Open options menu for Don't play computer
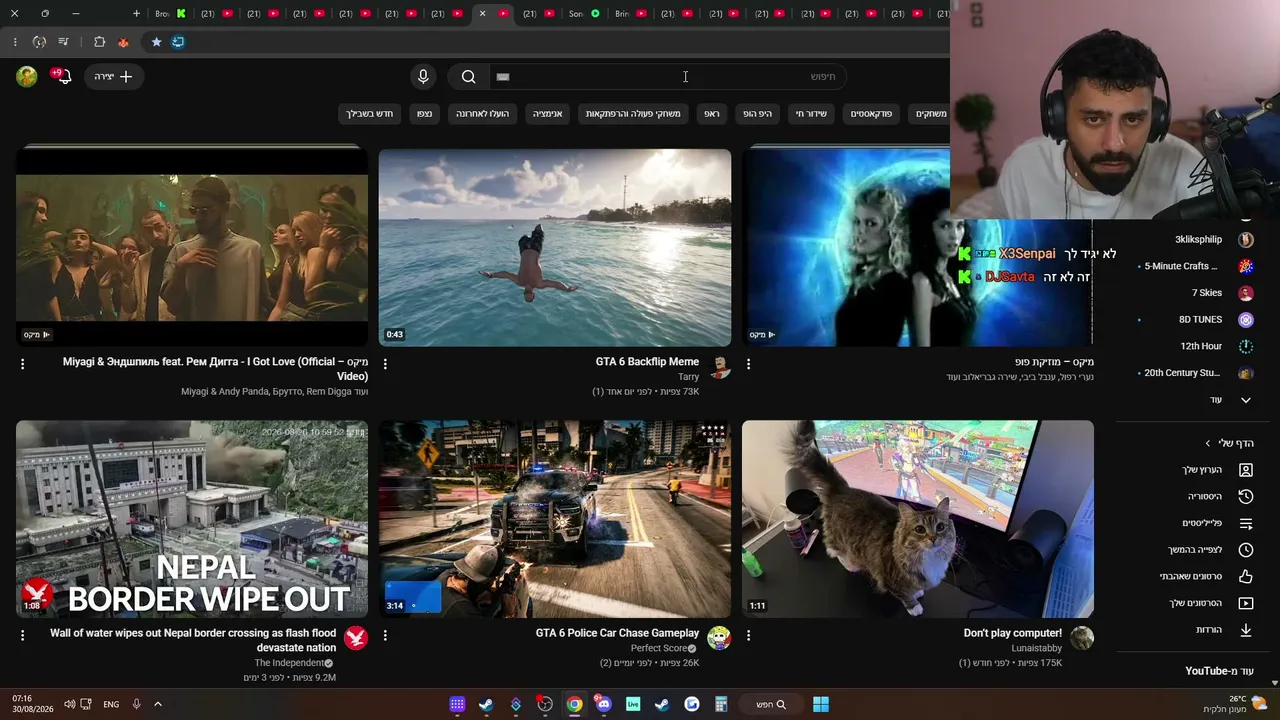Image resolution: width=1280 pixels, height=720 pixels. coord(748,635)
